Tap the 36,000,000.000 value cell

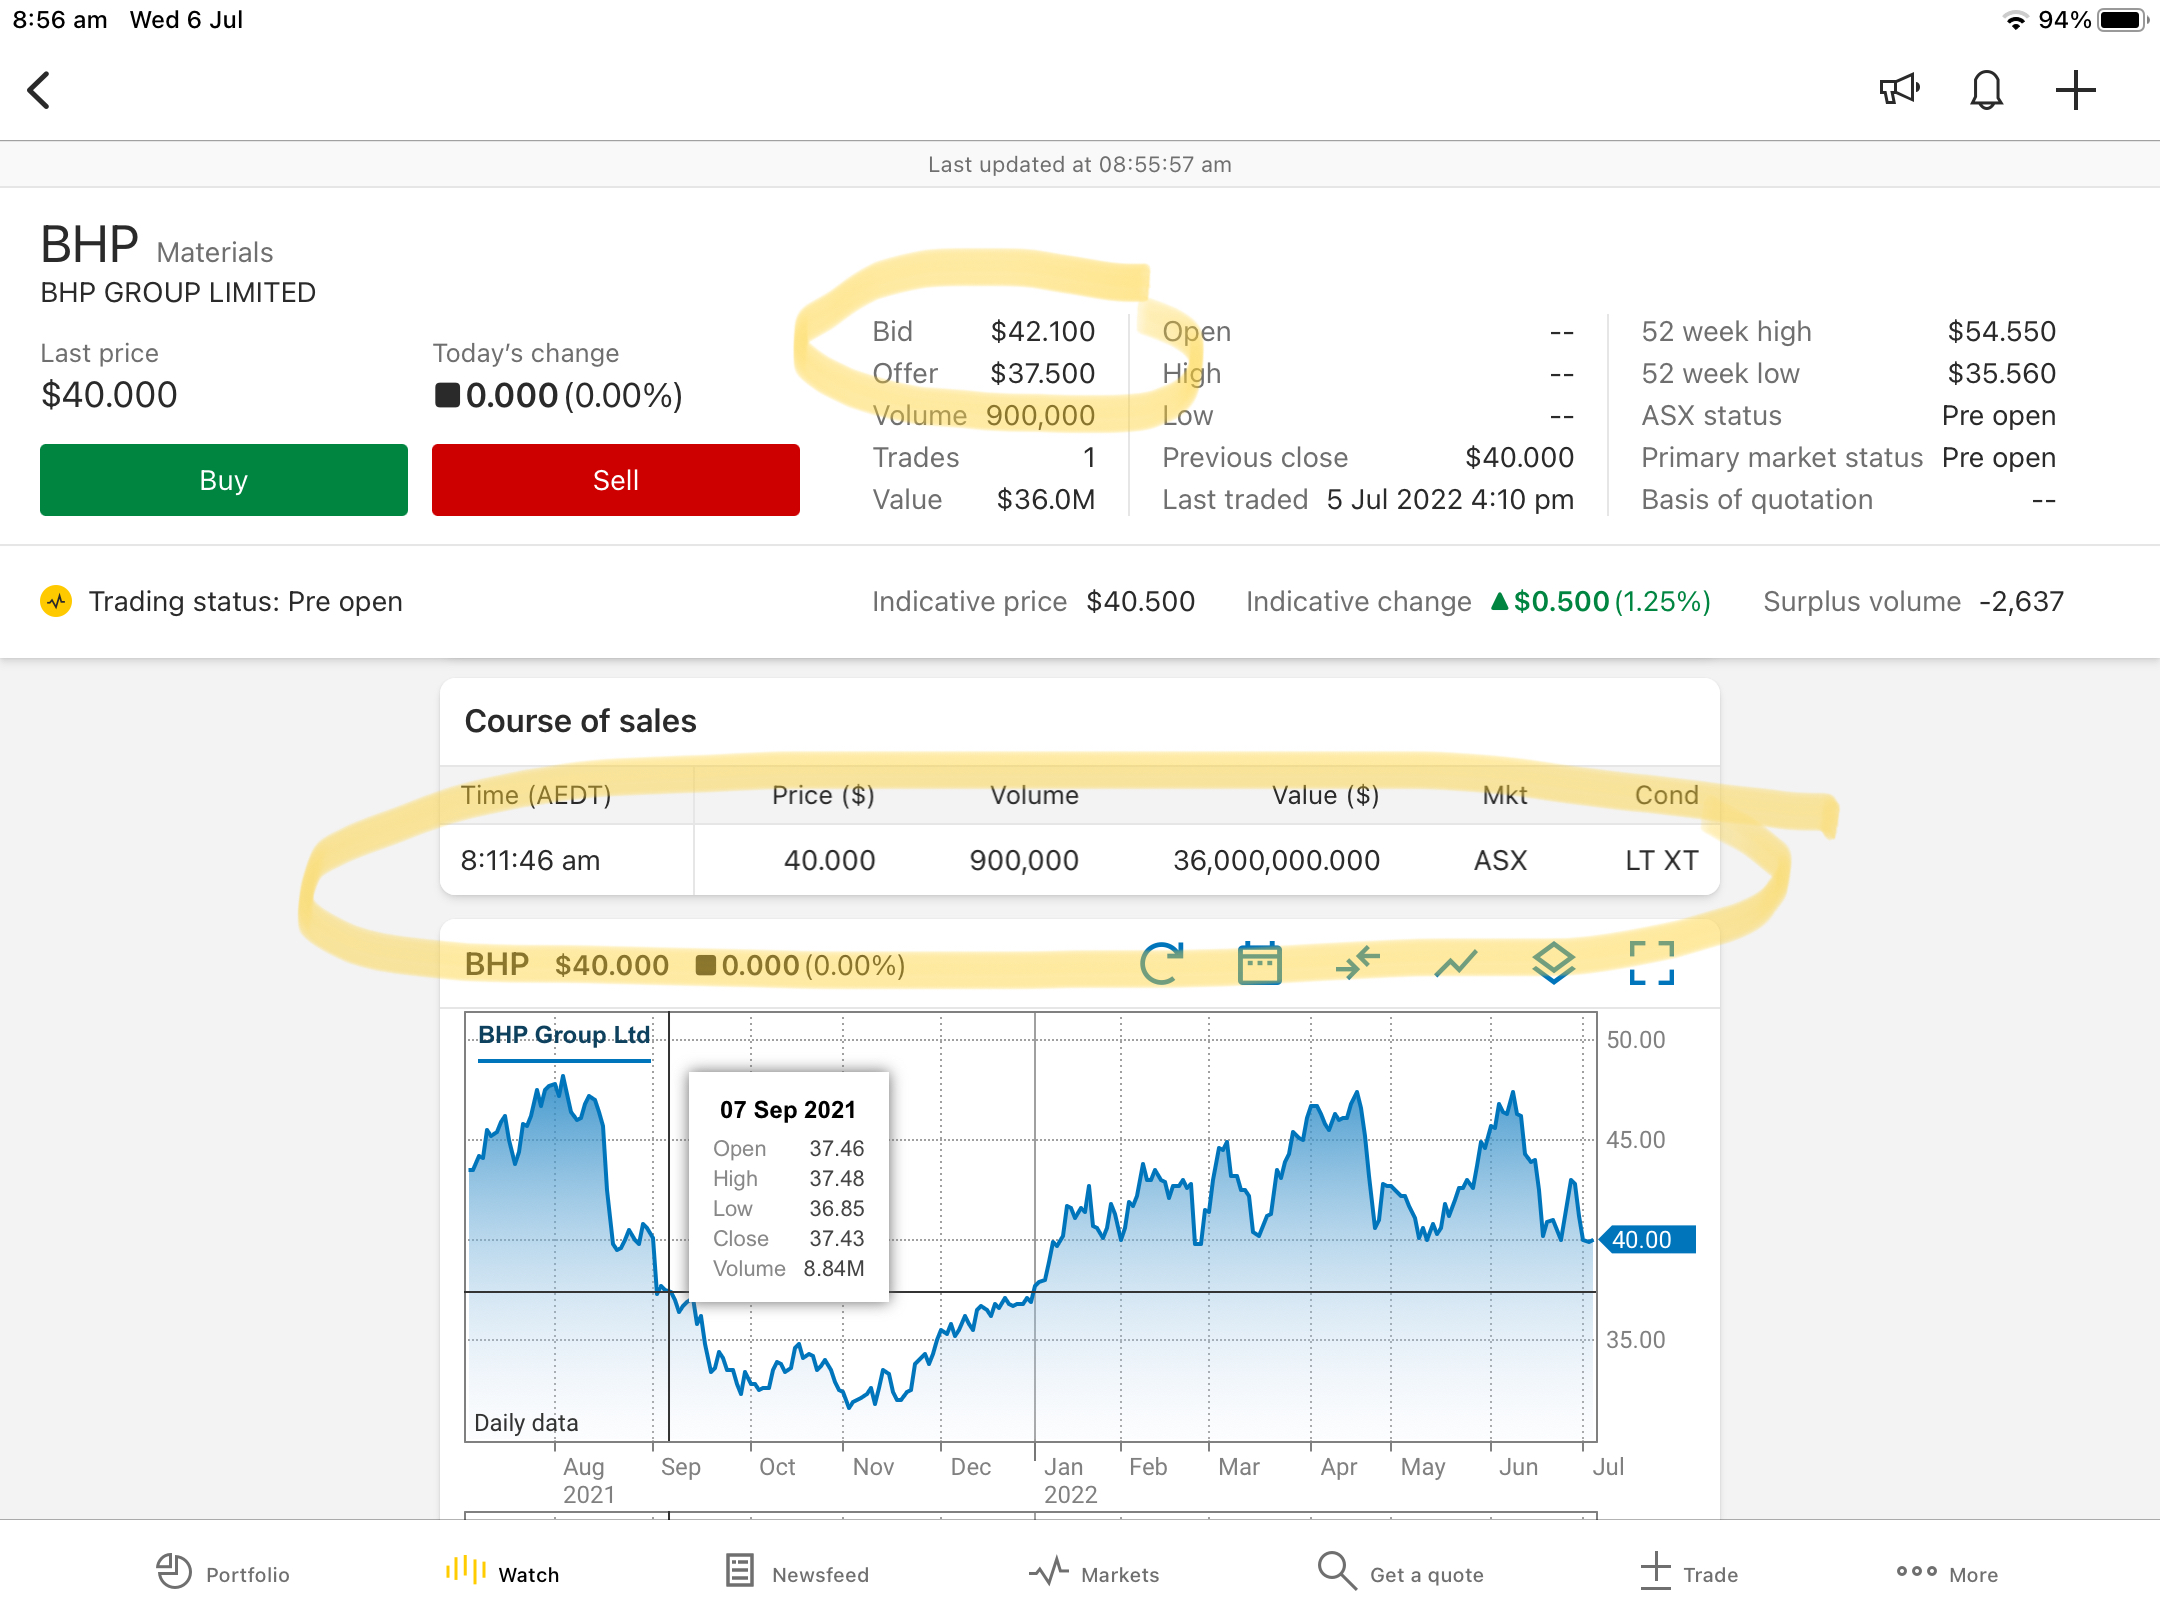pyautogui.click(x=1276, y=860)
